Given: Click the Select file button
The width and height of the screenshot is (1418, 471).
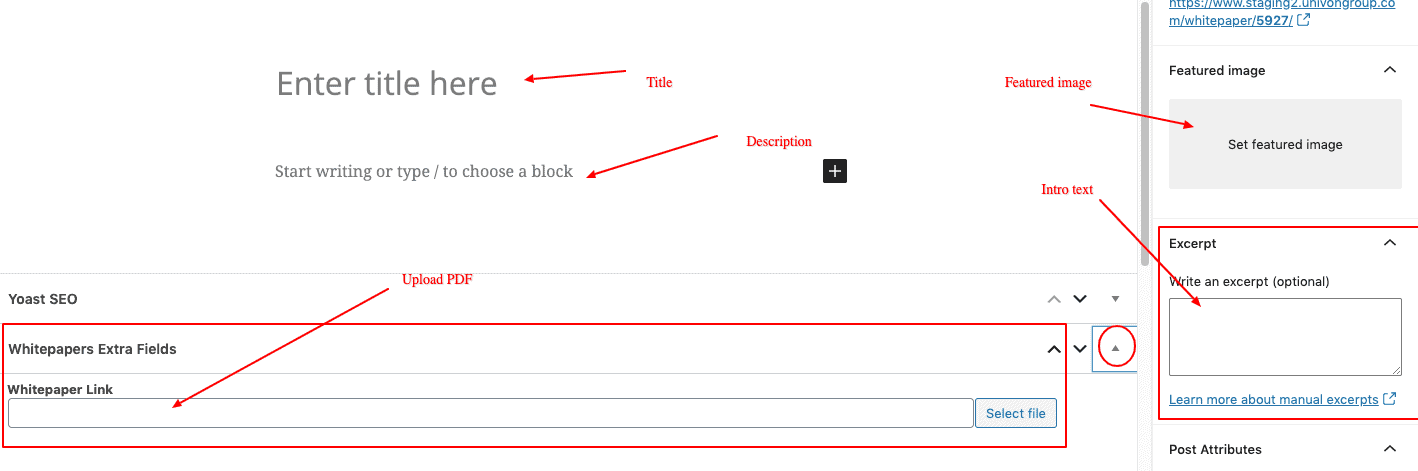Looking at the screenshot, I should pyautogui.click(x=1016, y=413).
